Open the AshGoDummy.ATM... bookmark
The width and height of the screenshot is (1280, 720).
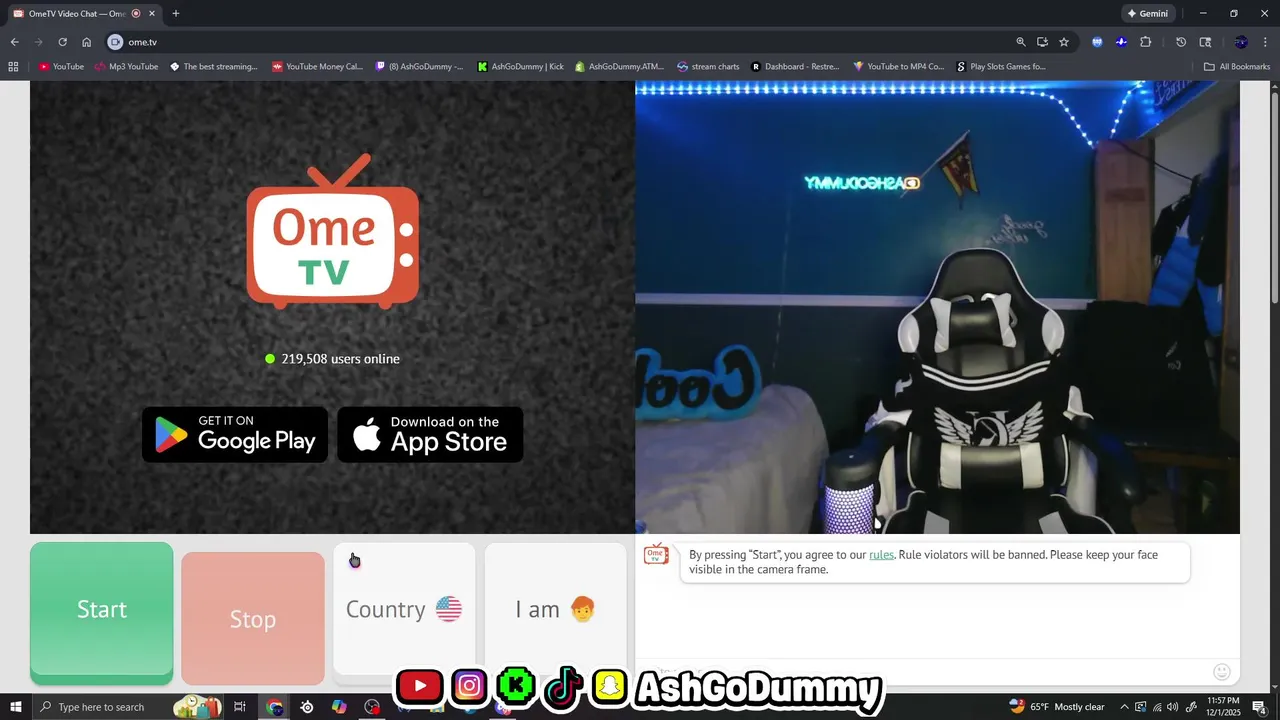620,67
